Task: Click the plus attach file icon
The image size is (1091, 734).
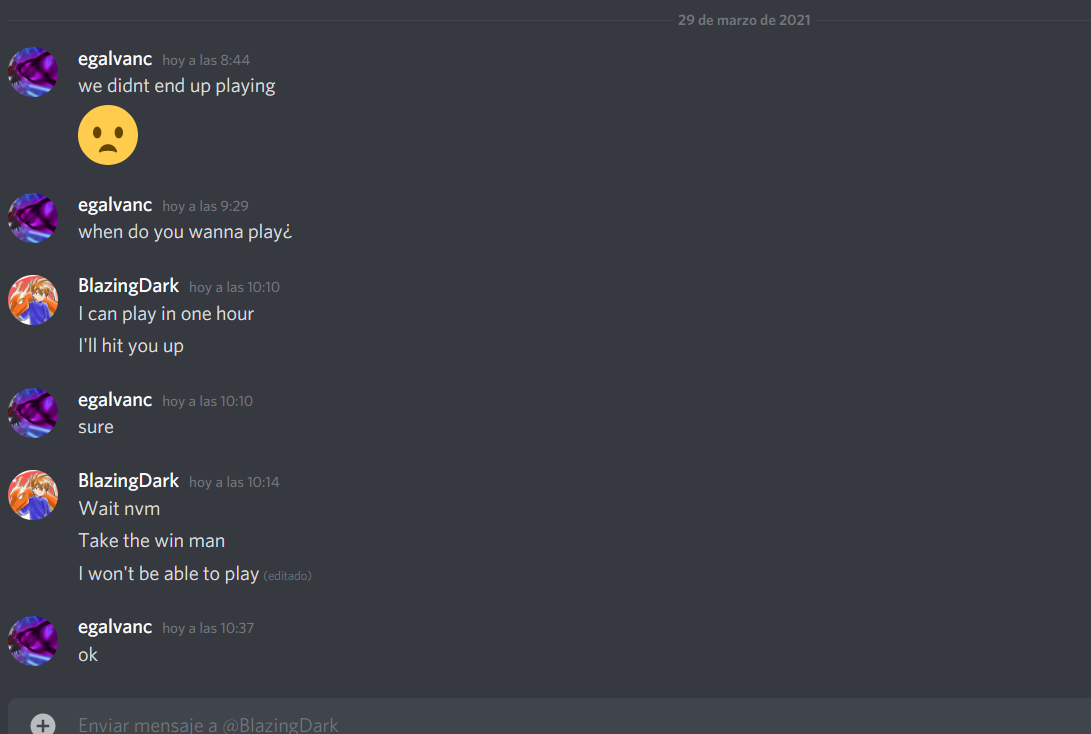Action: click(x=42, y=725)
